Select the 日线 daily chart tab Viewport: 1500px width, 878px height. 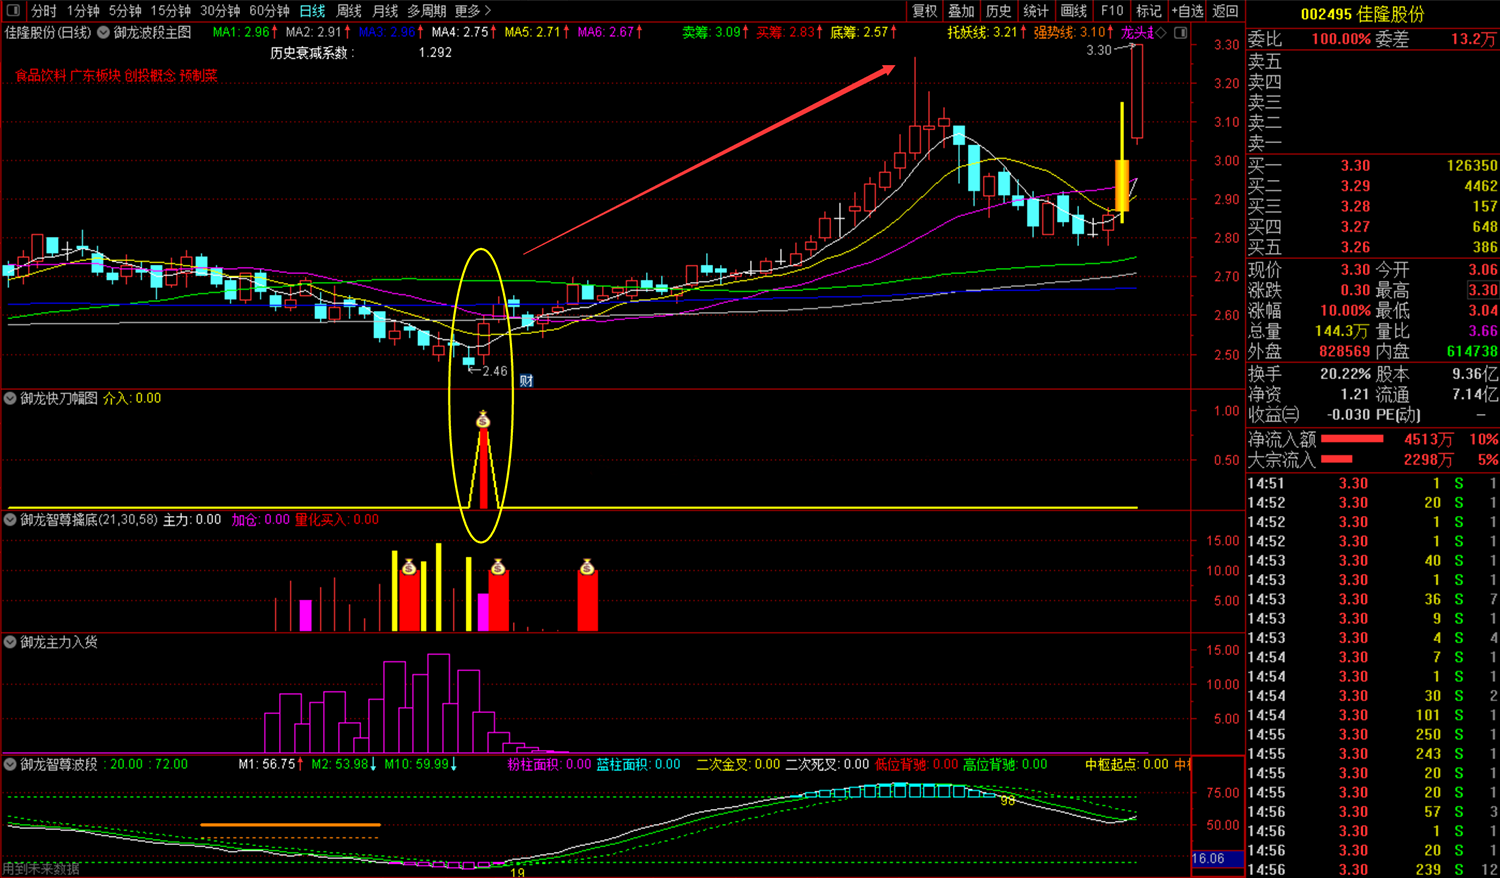point(312,11)
